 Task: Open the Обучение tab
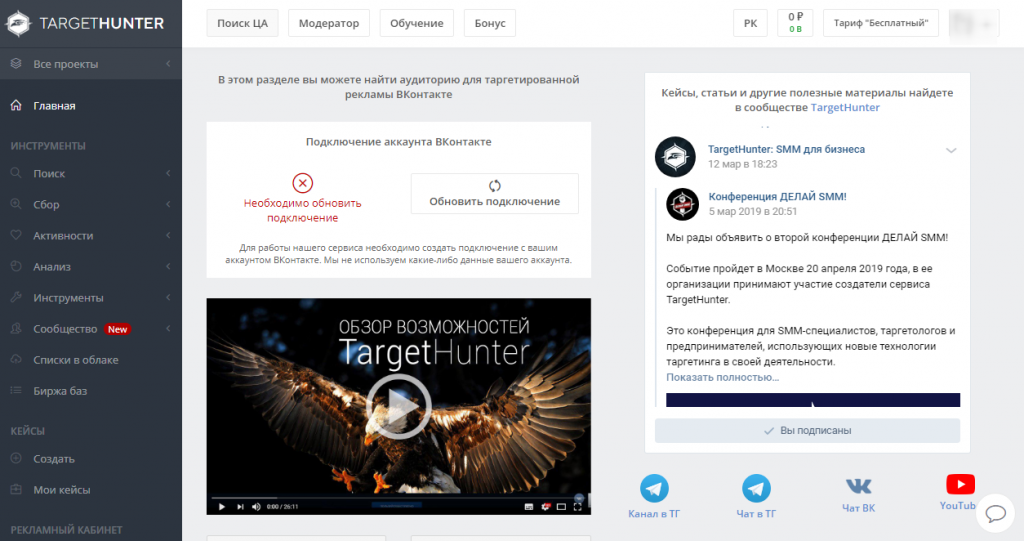(417, 23)
